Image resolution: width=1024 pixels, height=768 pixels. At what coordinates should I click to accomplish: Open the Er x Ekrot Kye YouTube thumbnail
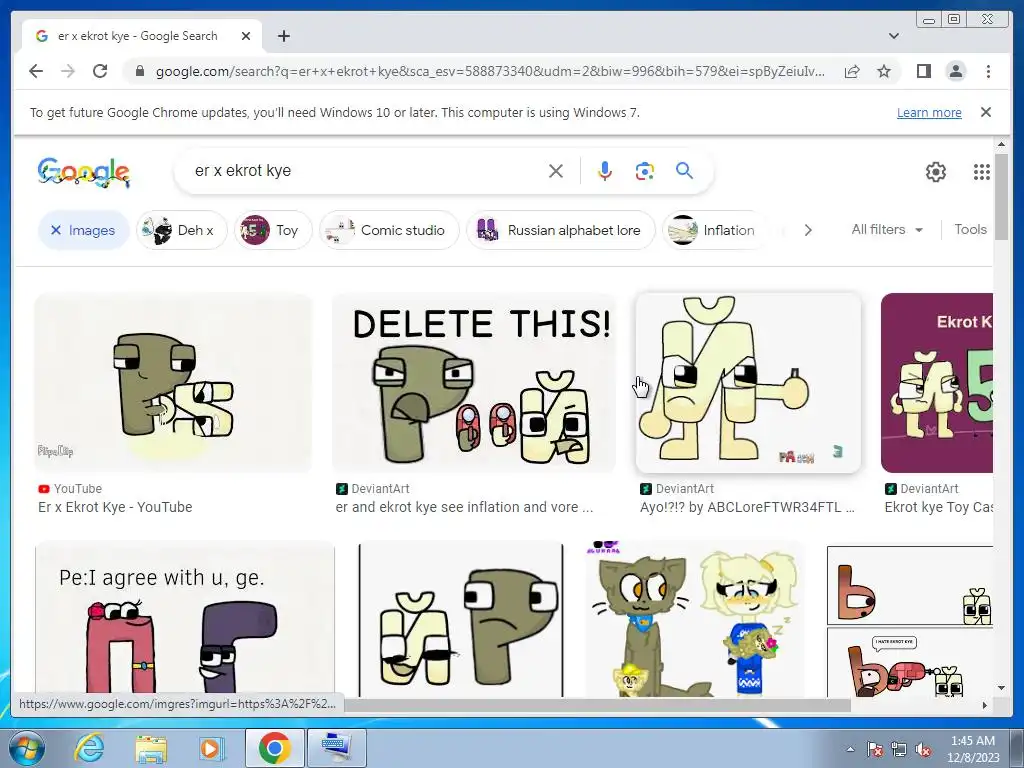pos(173,383)
